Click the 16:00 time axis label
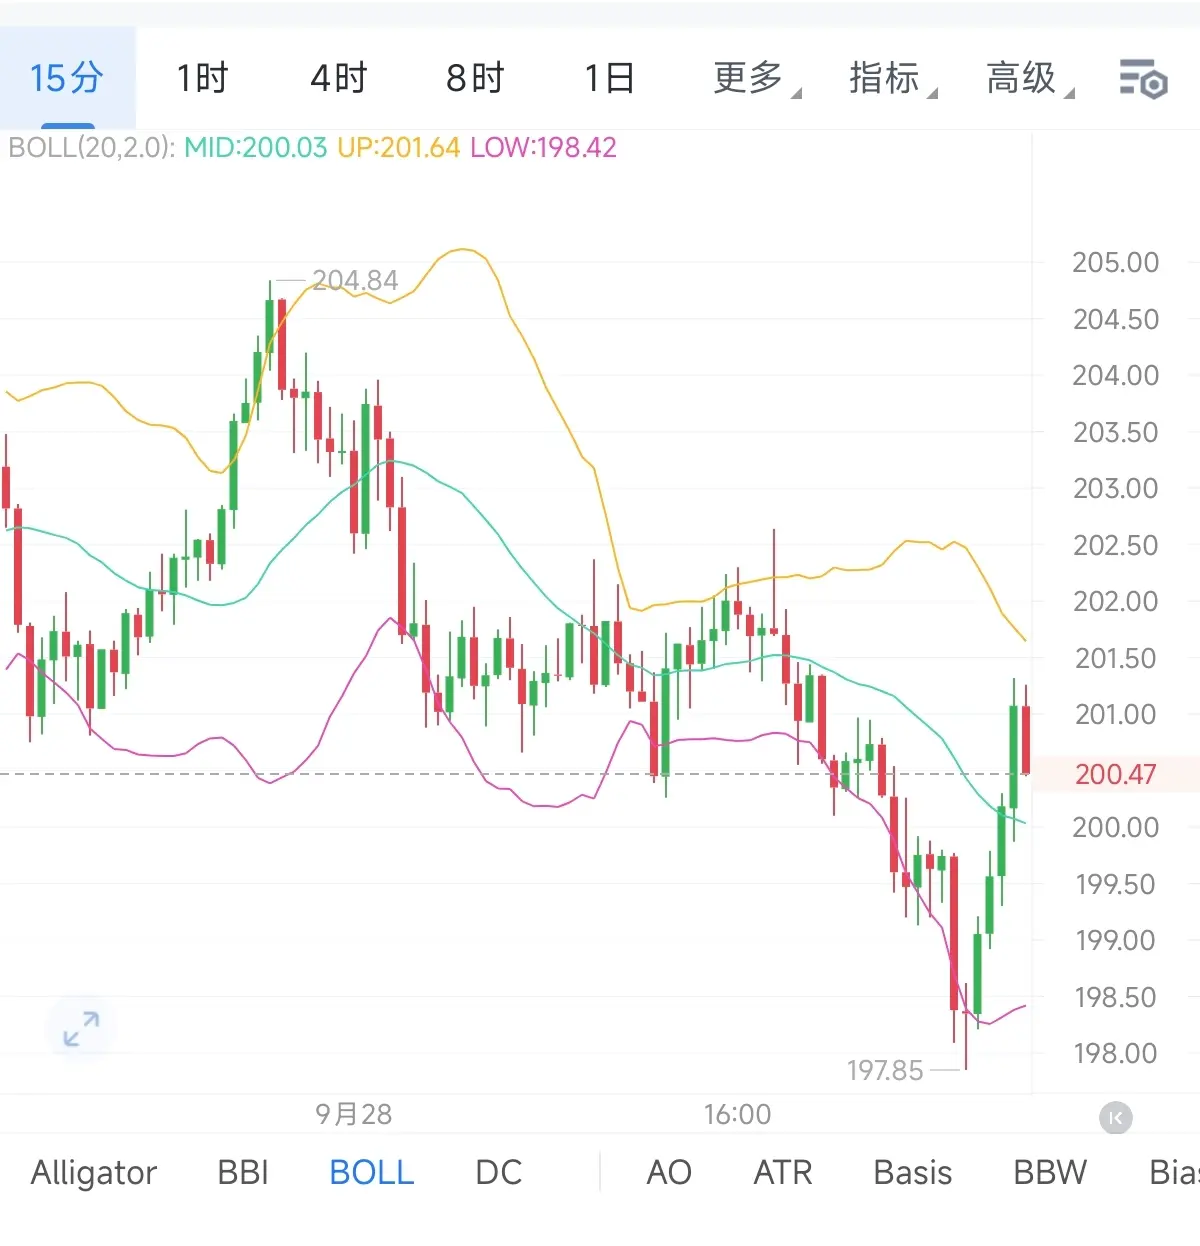 click(x=737, y=1114)
